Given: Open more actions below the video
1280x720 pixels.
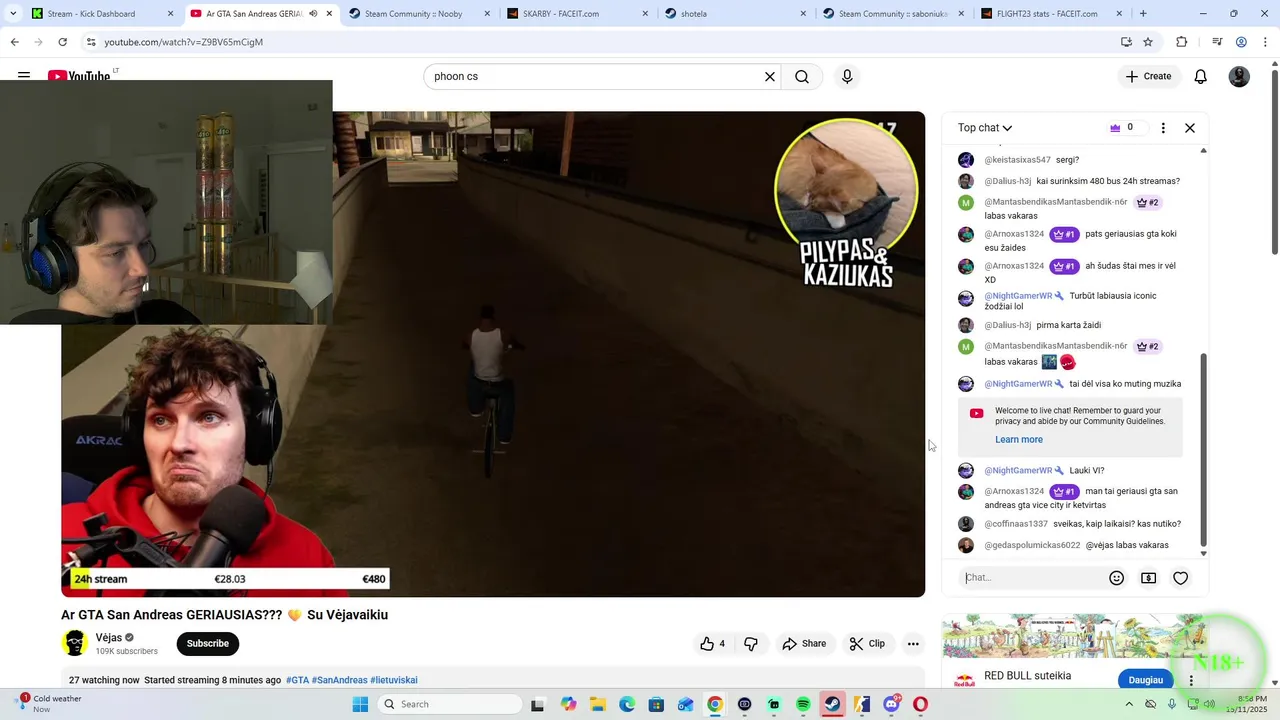Looking at the screenshot, I should tap(913, 644).
